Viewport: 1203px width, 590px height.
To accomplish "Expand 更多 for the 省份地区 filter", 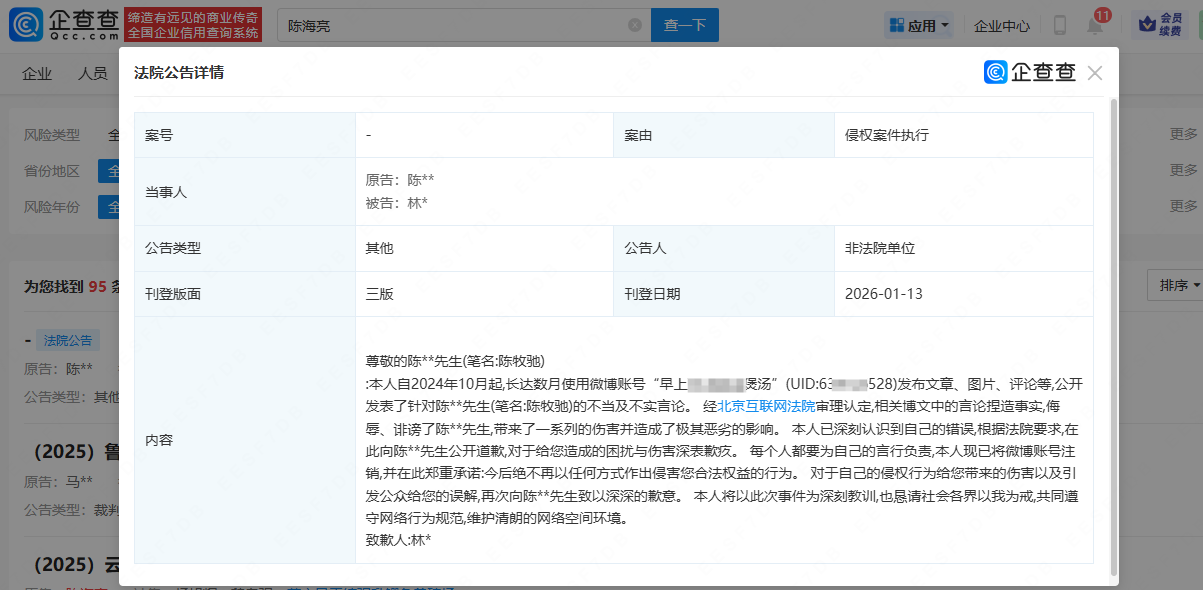I will point(1183,170).
